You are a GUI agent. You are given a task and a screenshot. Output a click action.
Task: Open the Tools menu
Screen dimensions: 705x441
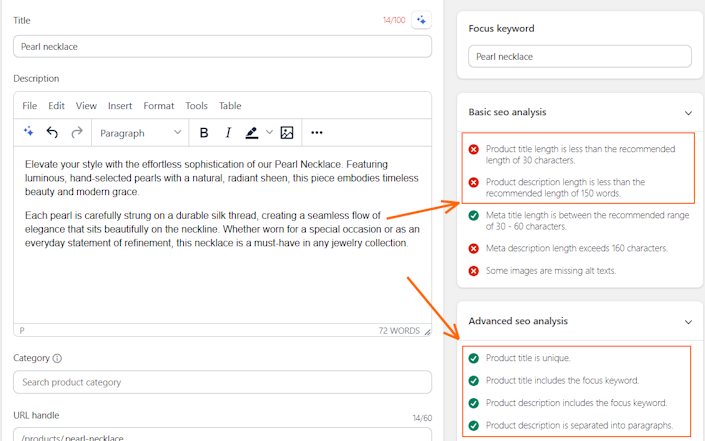pyautogui.click(x=196, y=106)
